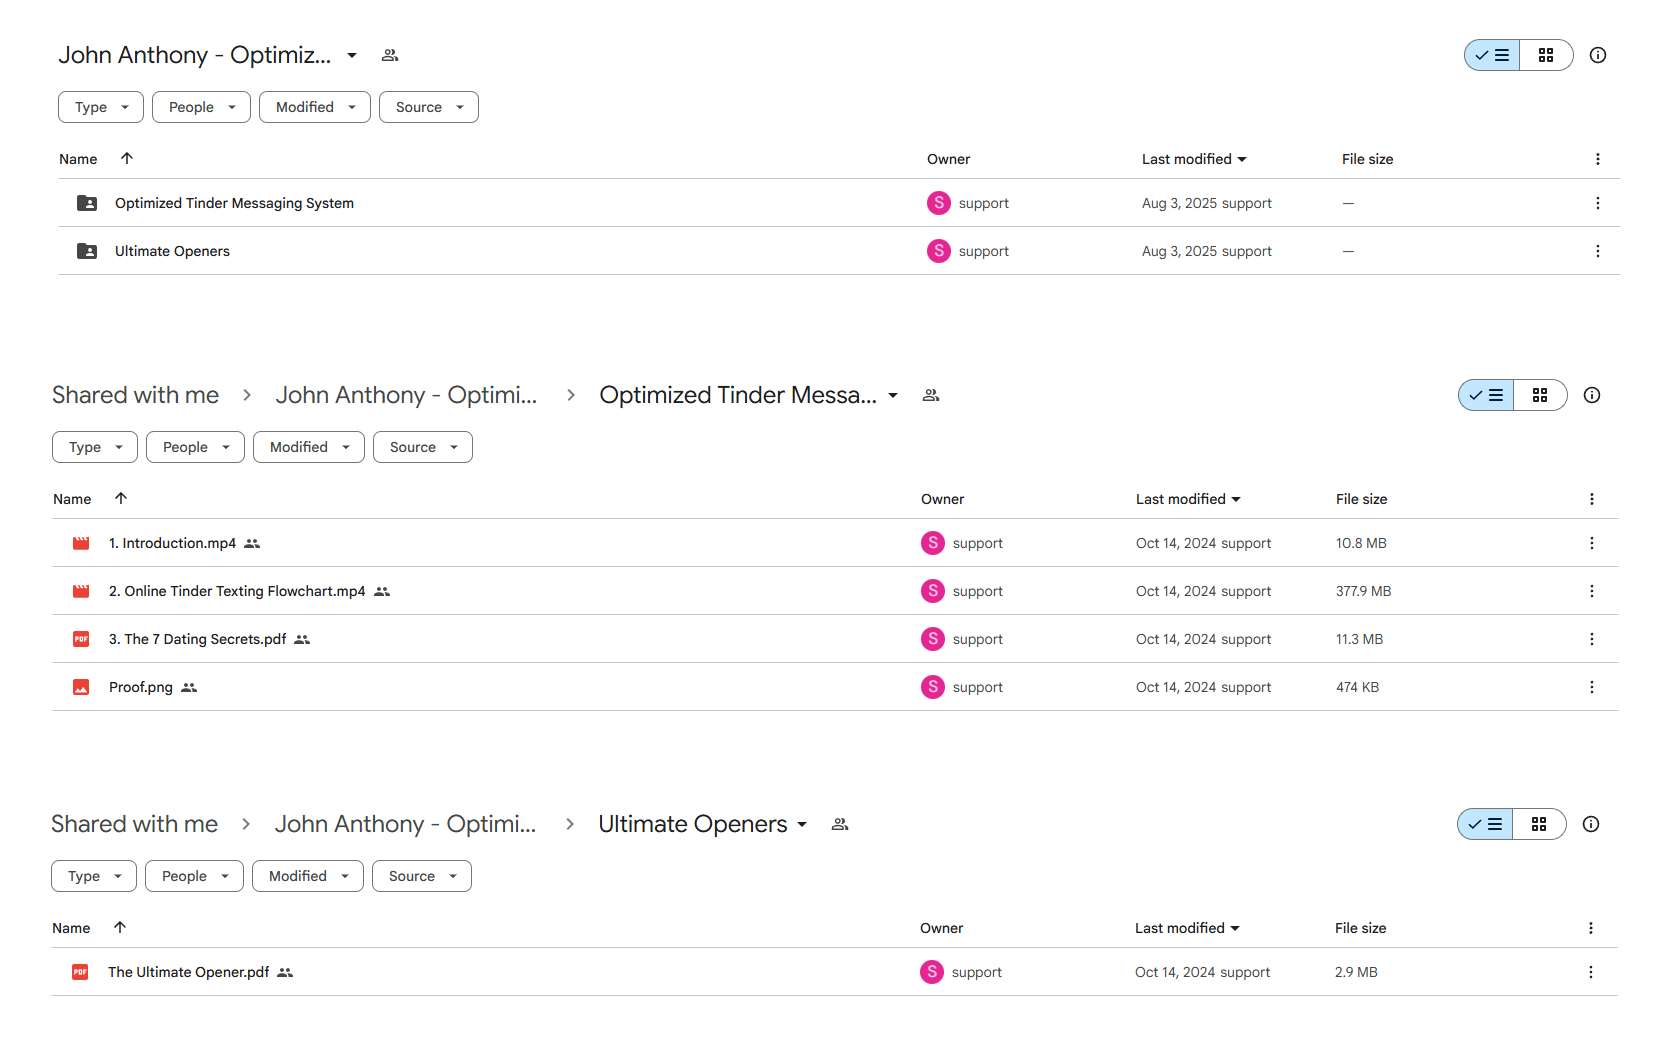Click File size column header in Ultimate Openers panel
The height and width of the screenshot is (1048, 1672).
[x=1361, y=928]
